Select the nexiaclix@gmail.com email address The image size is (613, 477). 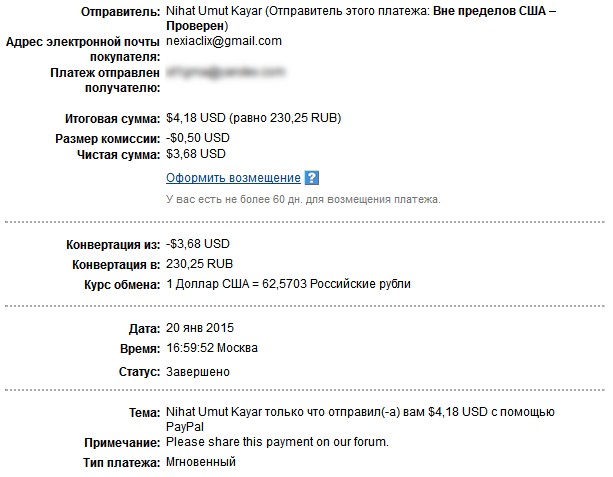pyautogui.click(x=224, y=41)
